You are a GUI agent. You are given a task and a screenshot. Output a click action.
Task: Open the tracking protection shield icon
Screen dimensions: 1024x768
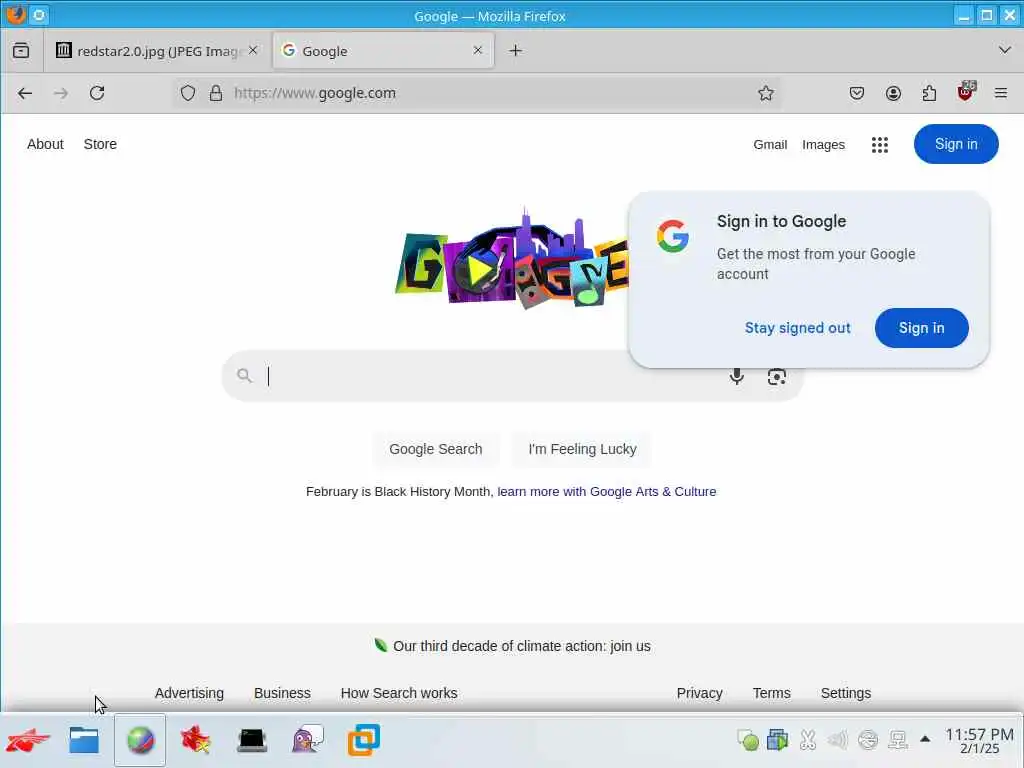click(x=188, y=93)
